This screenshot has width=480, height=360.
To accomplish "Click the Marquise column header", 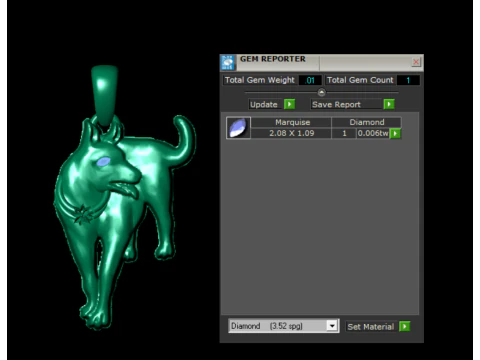I will [291, 122].
